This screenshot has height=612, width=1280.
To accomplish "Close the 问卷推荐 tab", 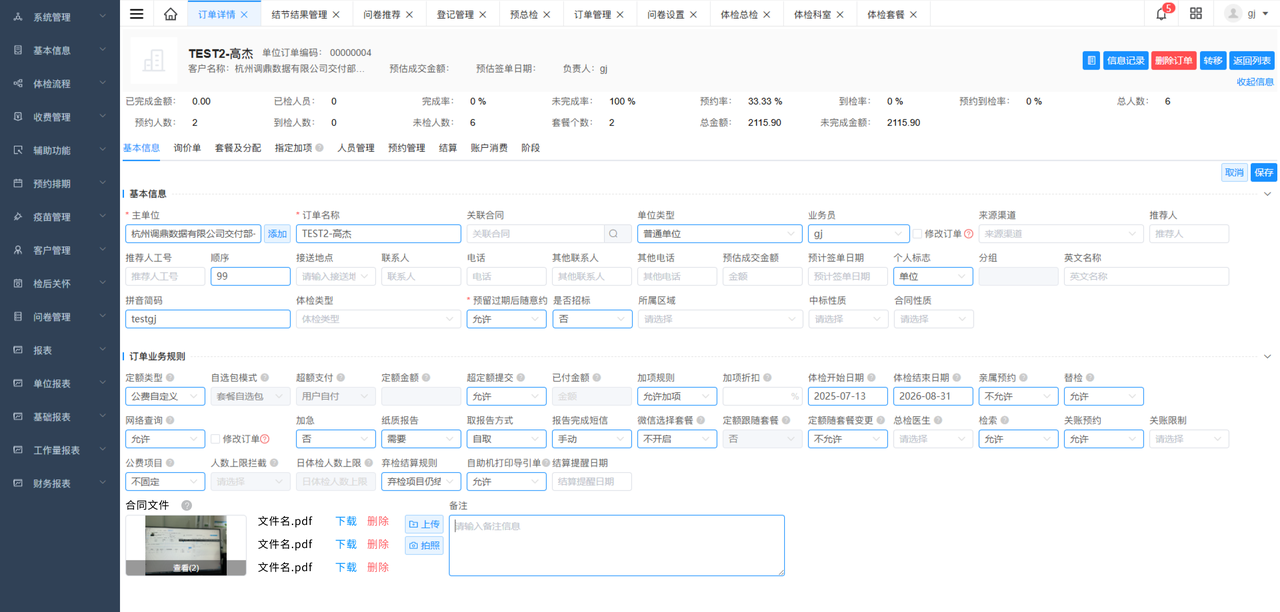I will (x=410, y=15).
